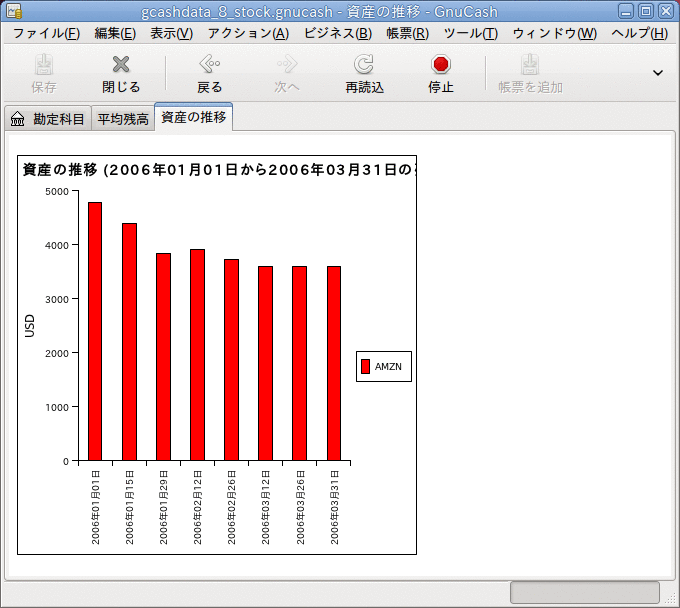
Task: Click the GnuCash window menu icon in title bar
Action: tap(14, 11)
